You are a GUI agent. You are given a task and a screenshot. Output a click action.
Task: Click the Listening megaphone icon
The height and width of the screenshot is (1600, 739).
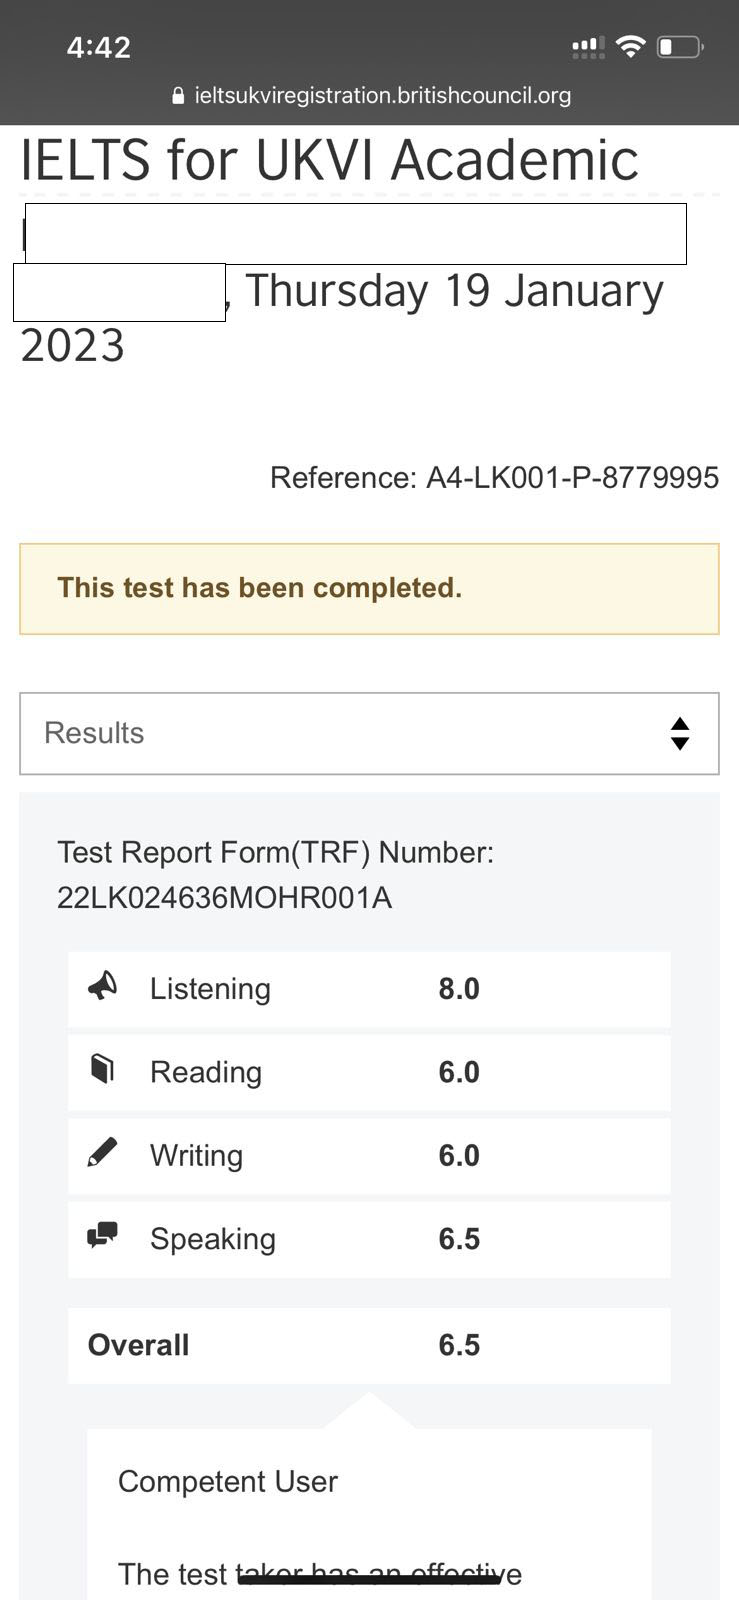click(x=102, y=986)
